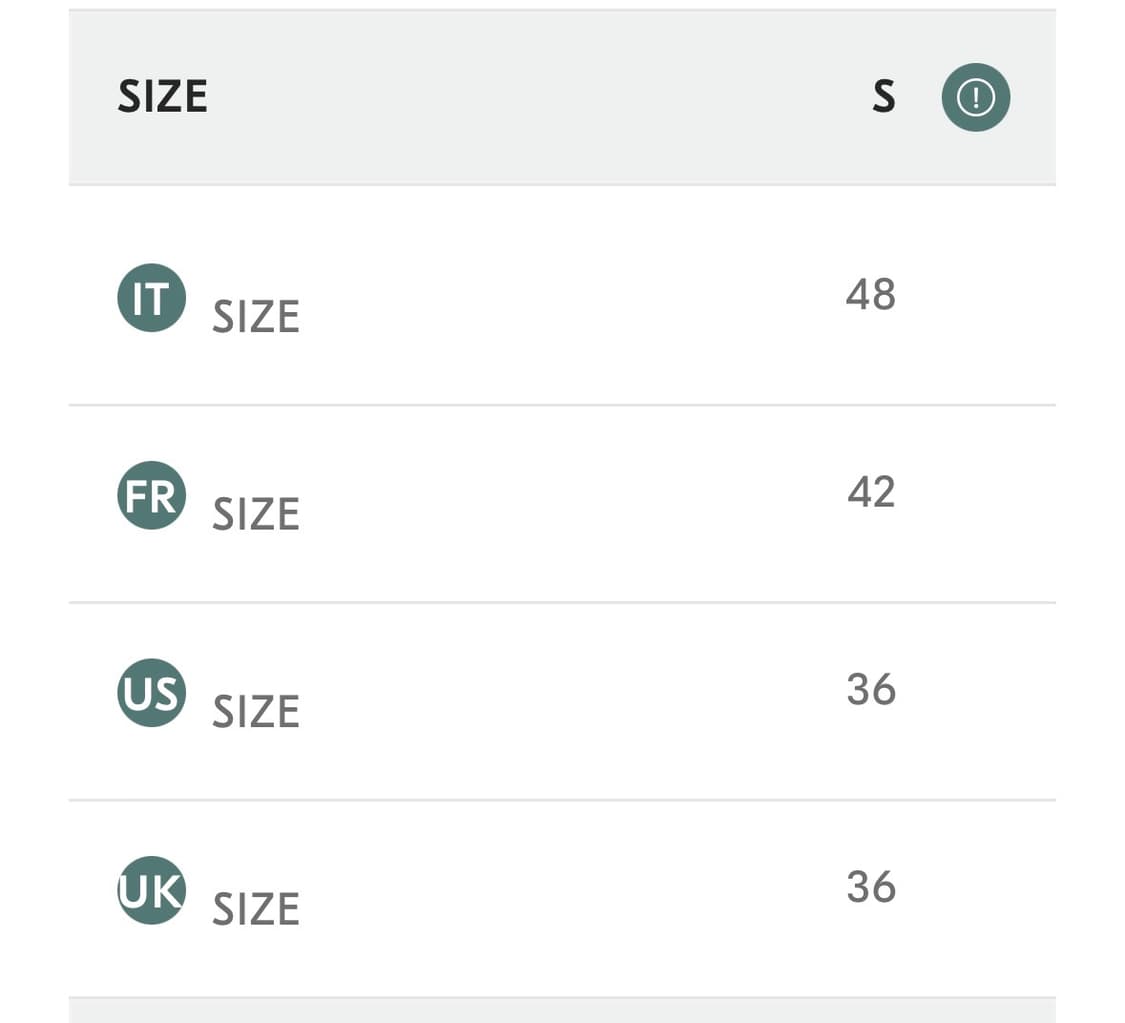Select the French size 42 value
The height and width of the screenshot is (1023, 1125).
[x=871, y=492]
